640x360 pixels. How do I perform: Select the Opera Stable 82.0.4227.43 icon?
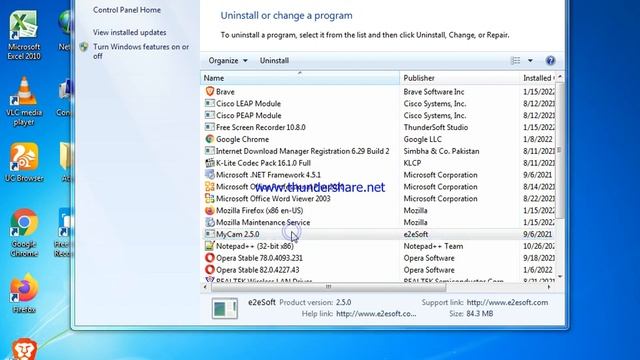click(x=210, y=269)
